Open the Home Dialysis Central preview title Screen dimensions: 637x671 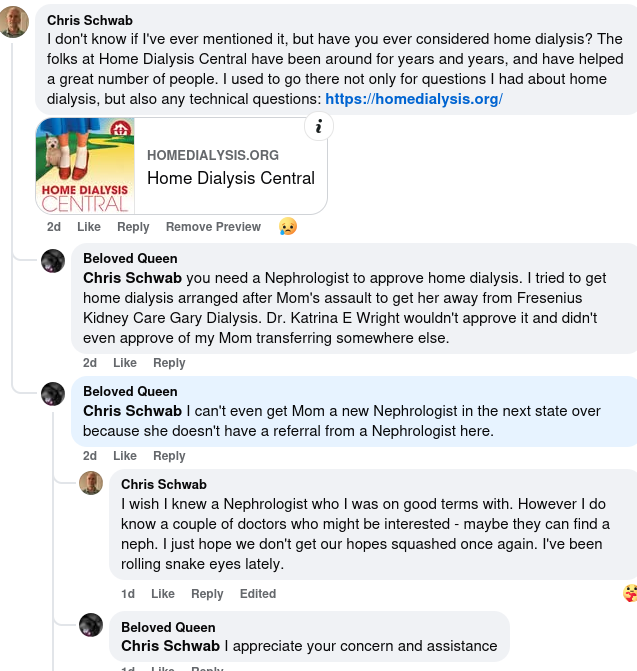(231, 178)
